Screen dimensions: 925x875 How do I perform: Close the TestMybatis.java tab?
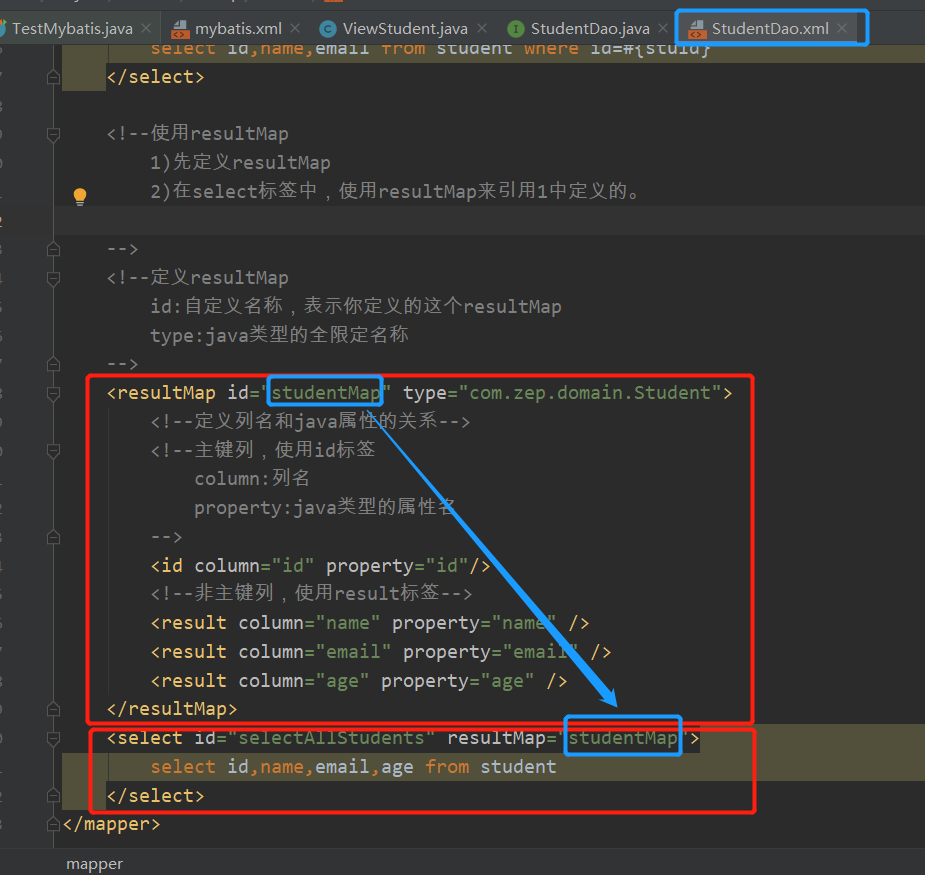click(x=146, y=28)
